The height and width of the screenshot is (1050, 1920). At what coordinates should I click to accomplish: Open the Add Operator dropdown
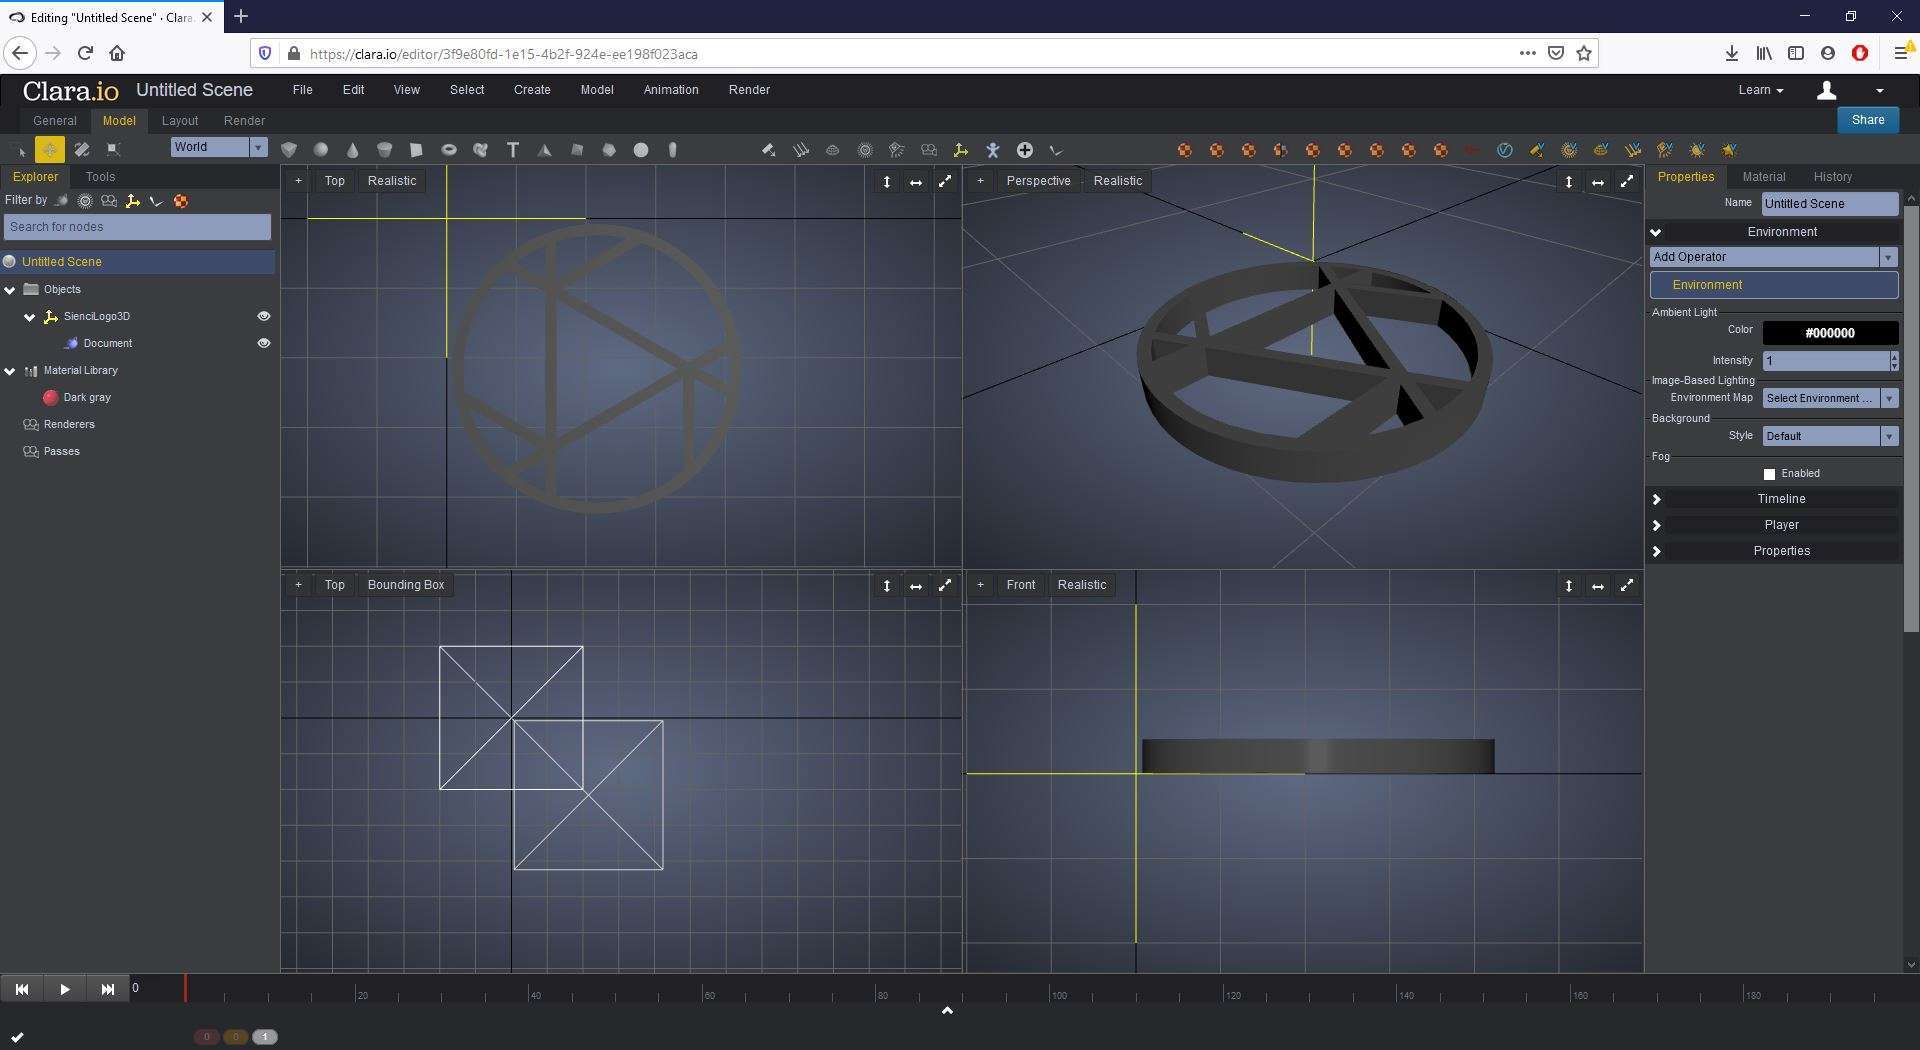pyautogui.click(x=1773, y=257)
